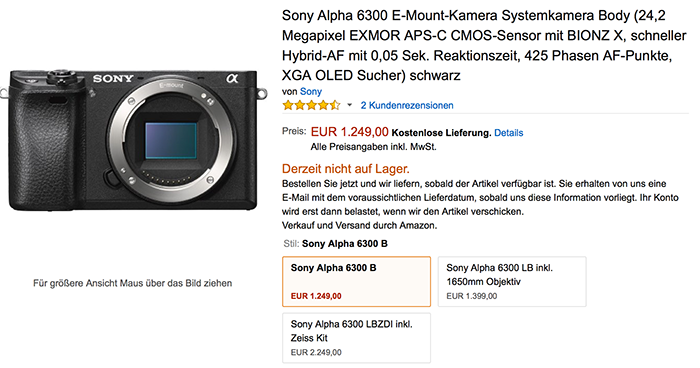Open the Sony brand link
The width and height of the screenshot is (700, 368).
(x=311, y=92)
